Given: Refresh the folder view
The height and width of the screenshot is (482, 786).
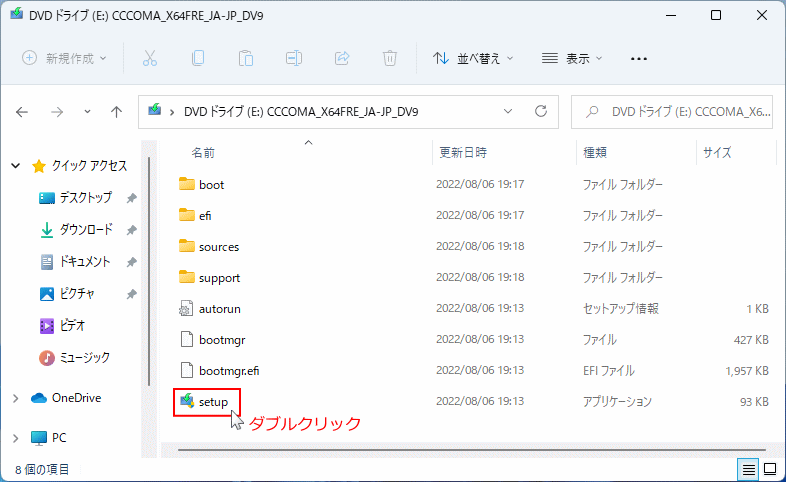Looking at the screenshot, I should pyautogui.click(x=541, y=111).
